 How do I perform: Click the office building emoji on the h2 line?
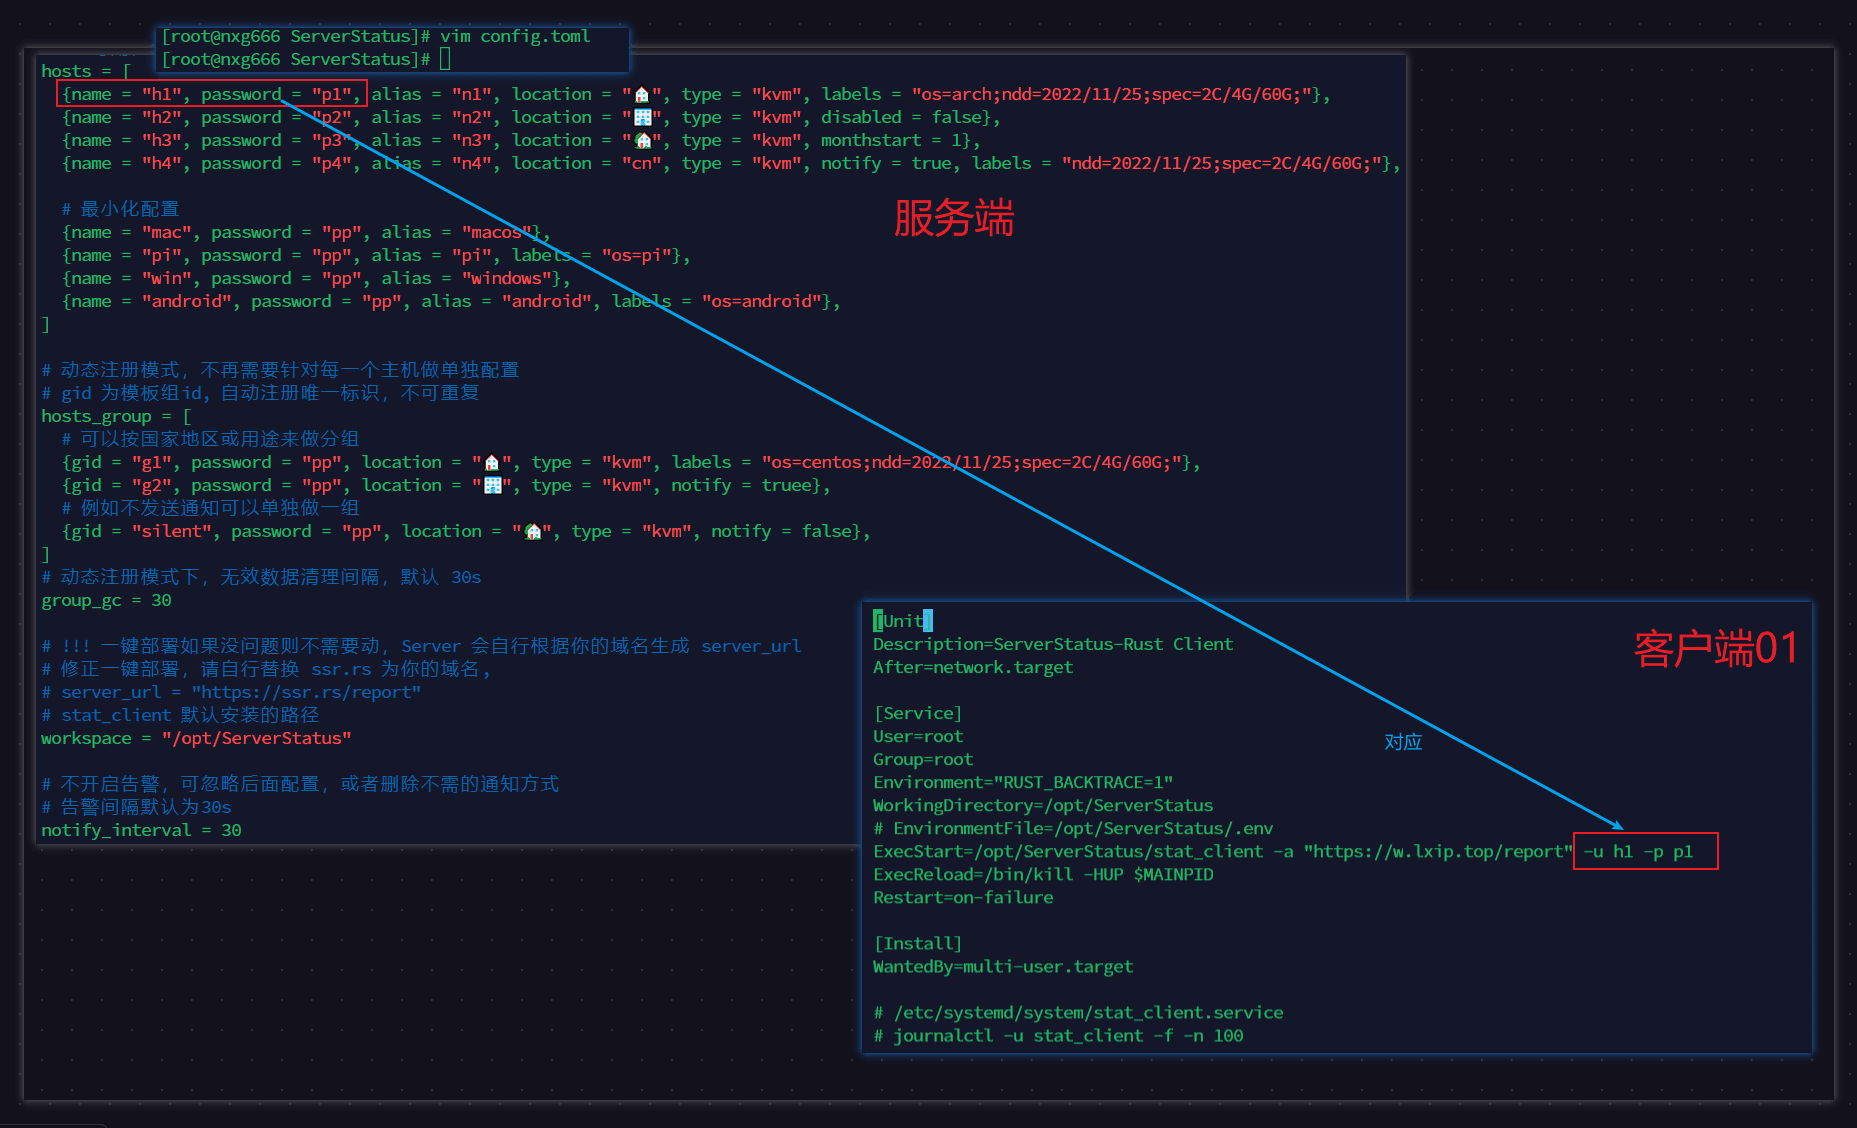[642, 118]
